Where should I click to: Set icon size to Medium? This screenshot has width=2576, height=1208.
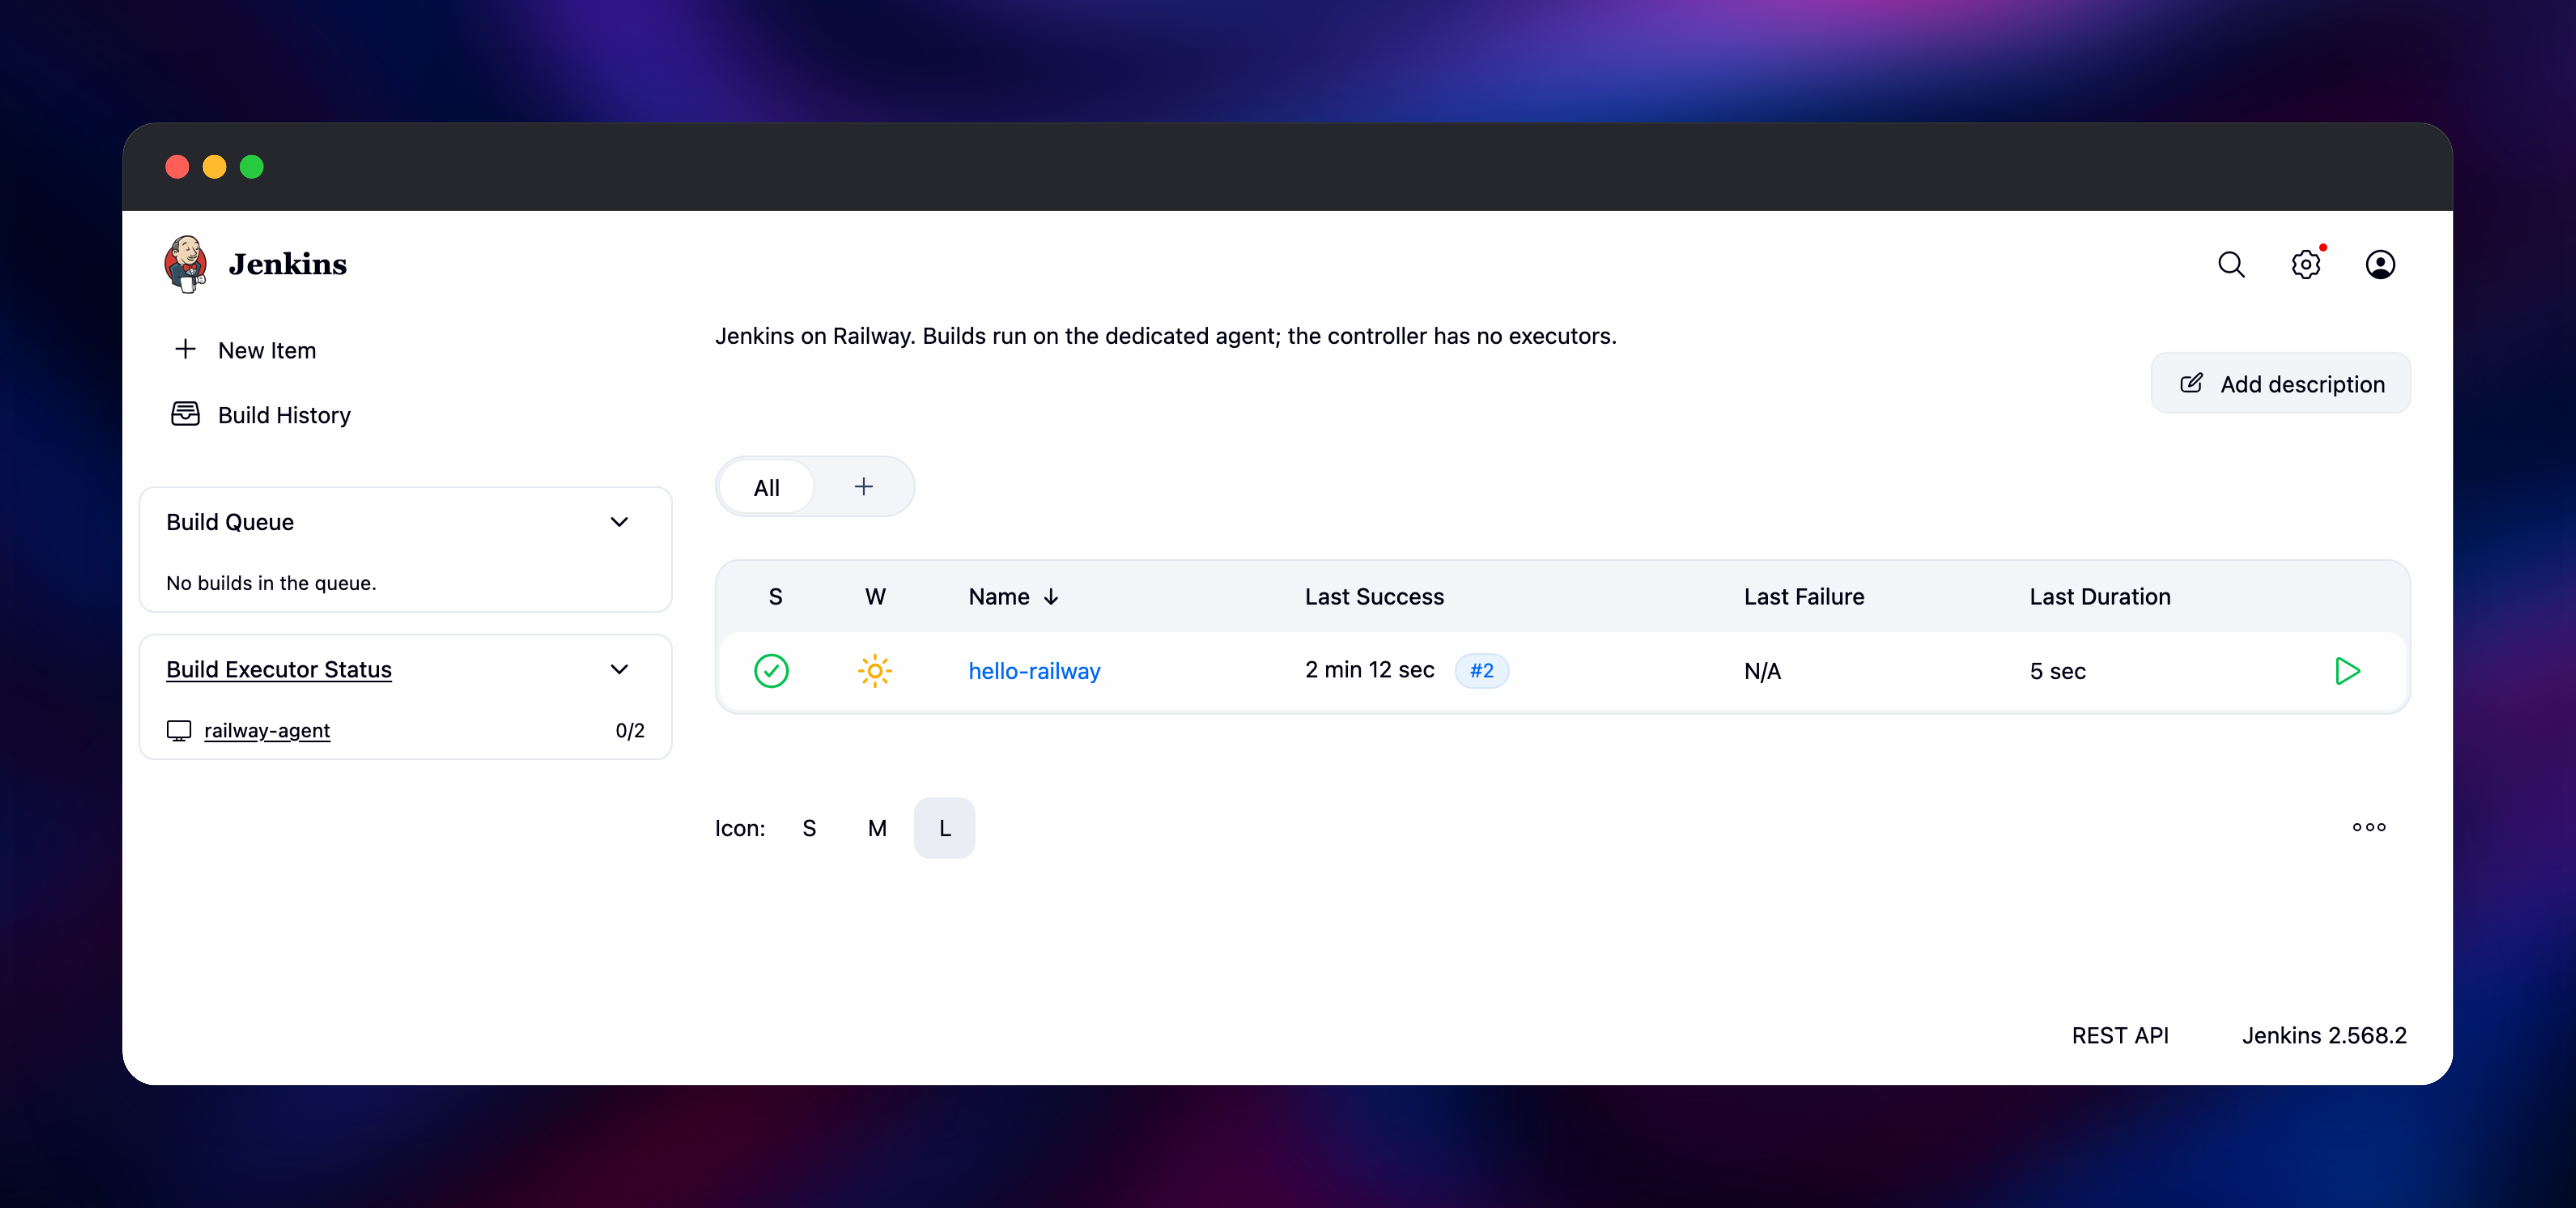tap(877, 828)
